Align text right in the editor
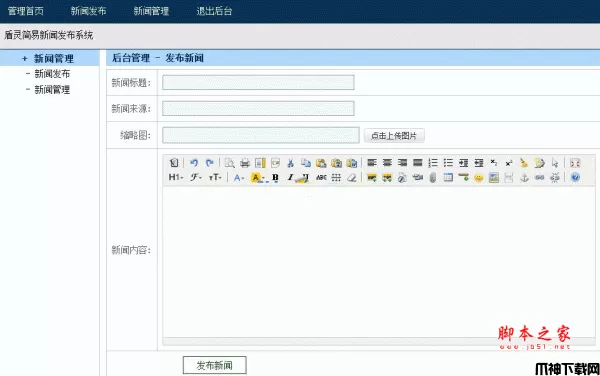The width and height of the screenshot is (600, 376). click(x=402, y=163)
